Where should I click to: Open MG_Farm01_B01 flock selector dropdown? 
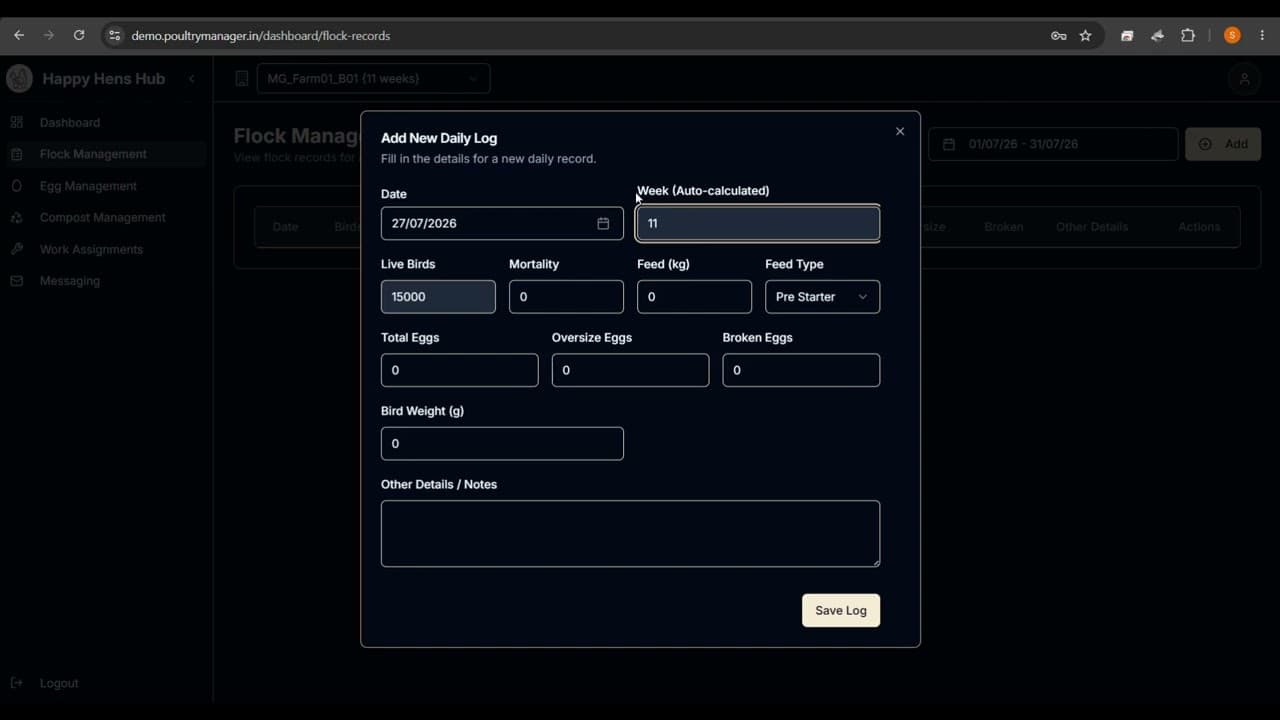point(373,79)
